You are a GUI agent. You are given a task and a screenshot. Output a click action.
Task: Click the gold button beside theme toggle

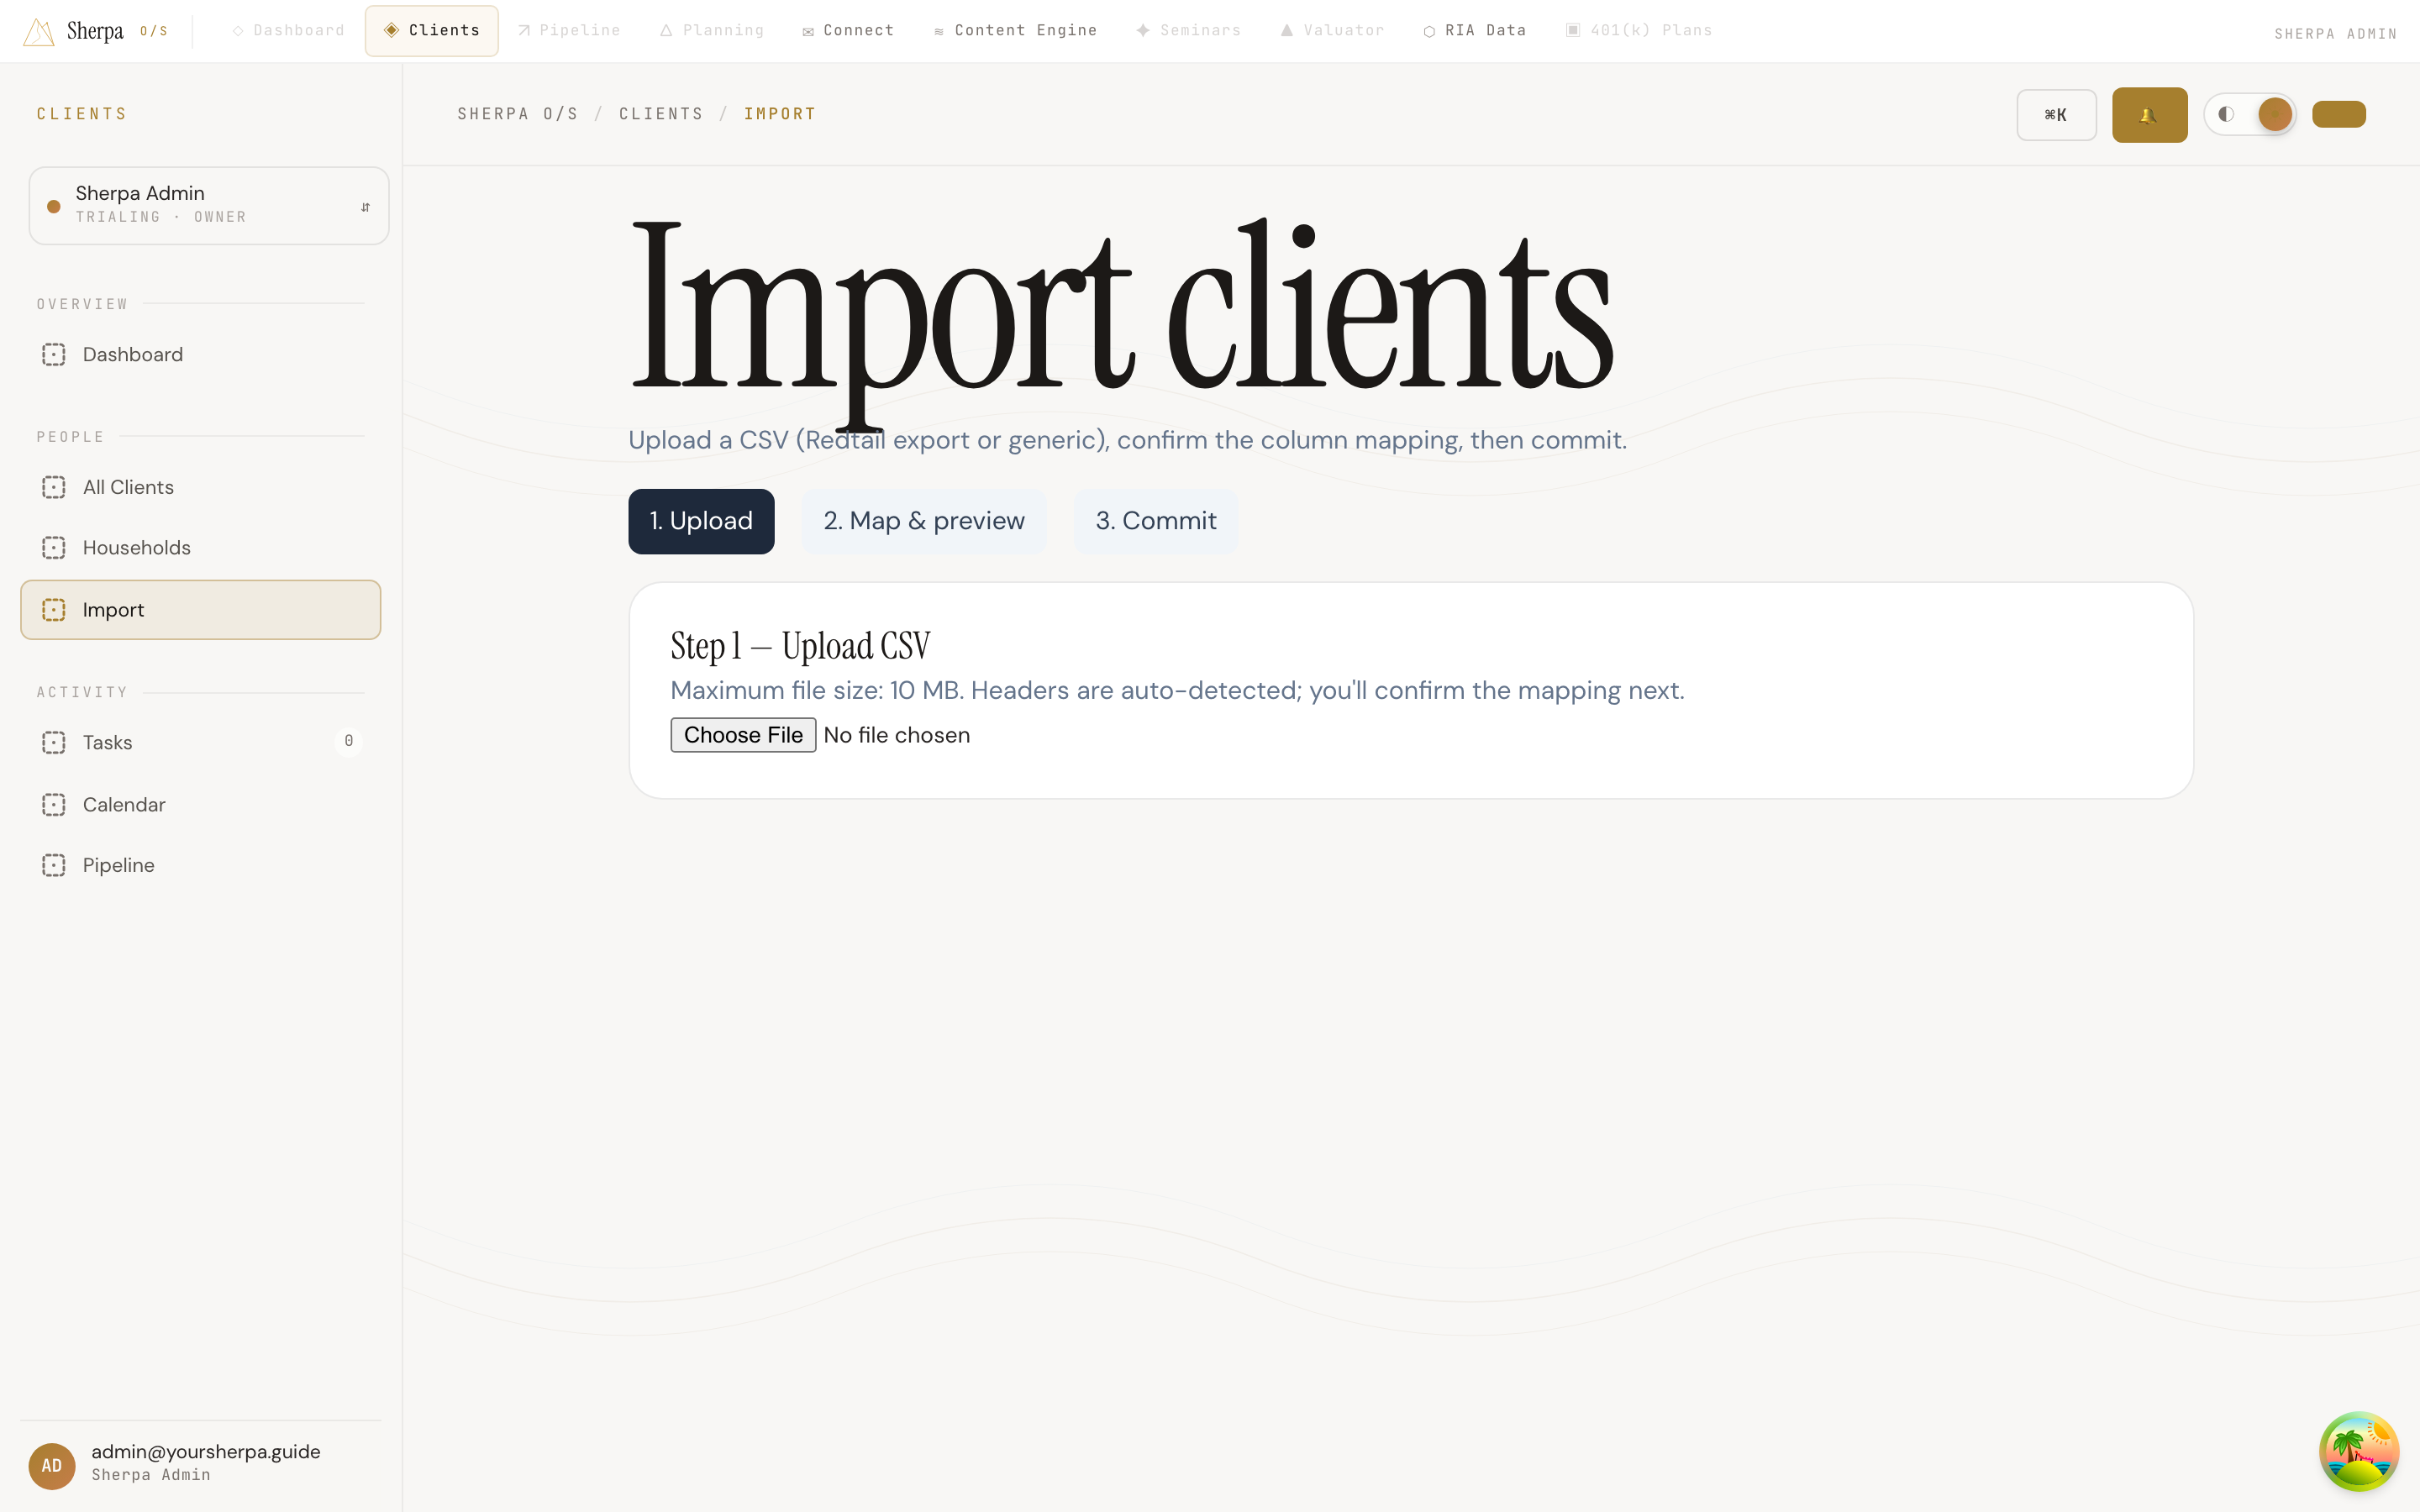click(x=2338, y=114)
